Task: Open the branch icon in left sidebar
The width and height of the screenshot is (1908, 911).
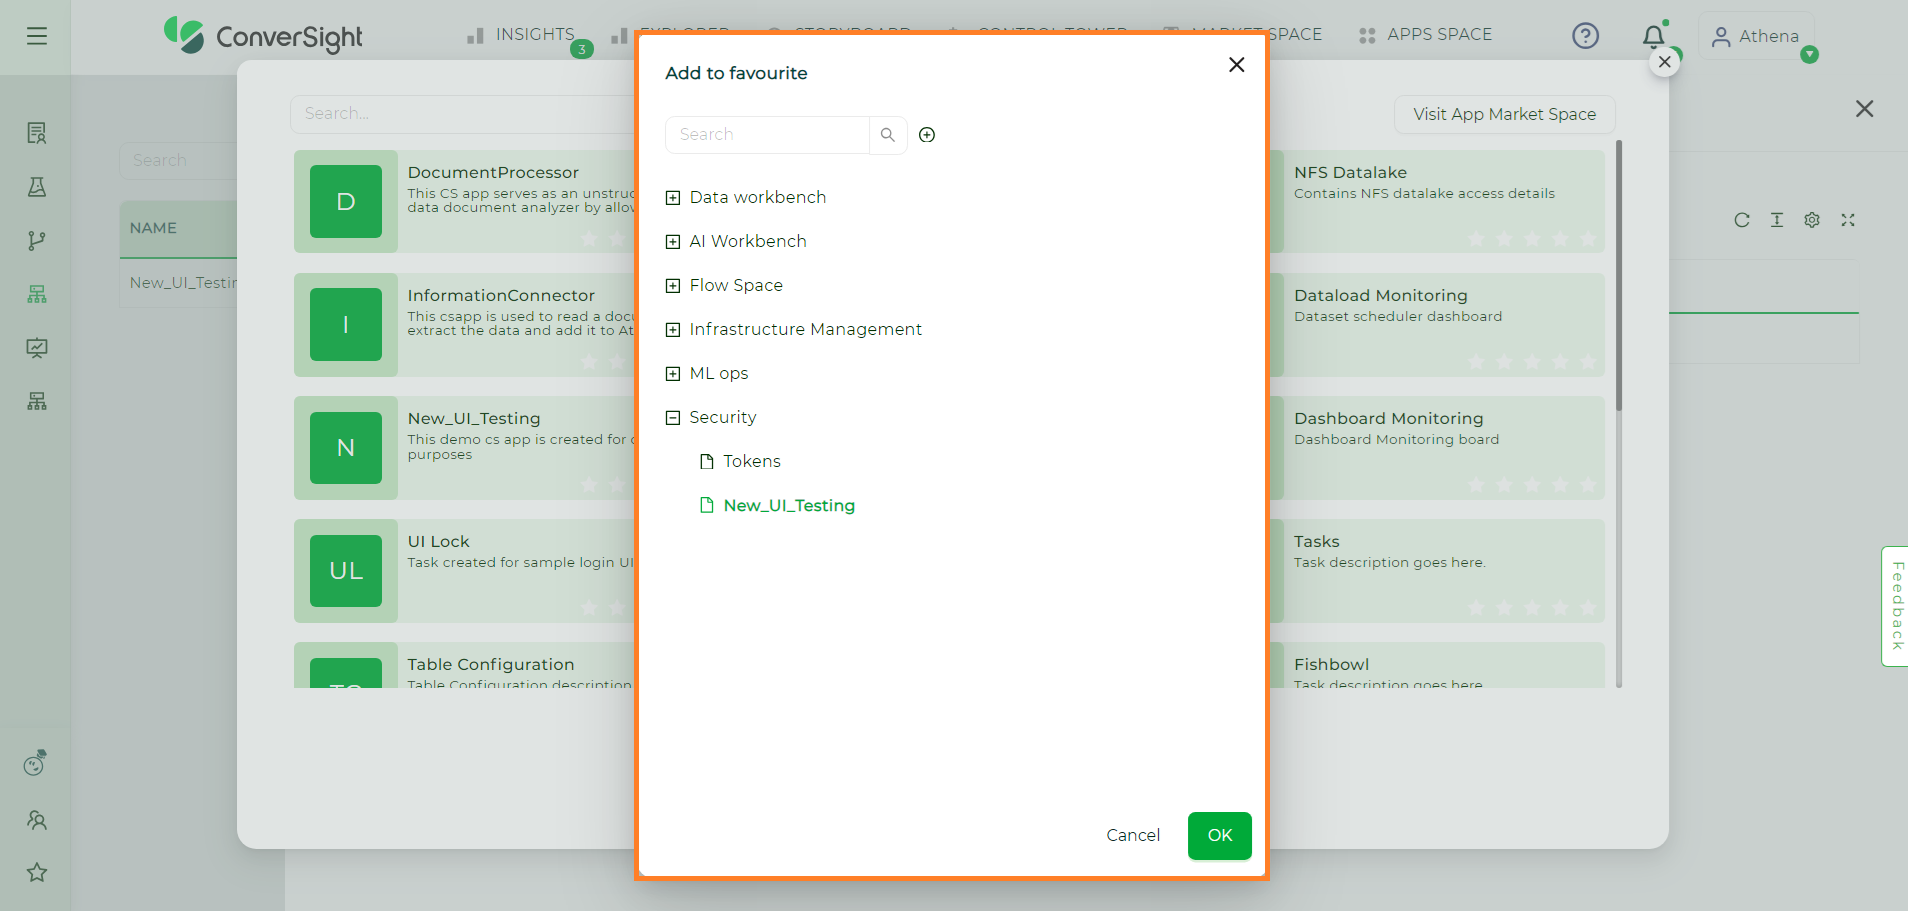Action: tap(37, 241)
